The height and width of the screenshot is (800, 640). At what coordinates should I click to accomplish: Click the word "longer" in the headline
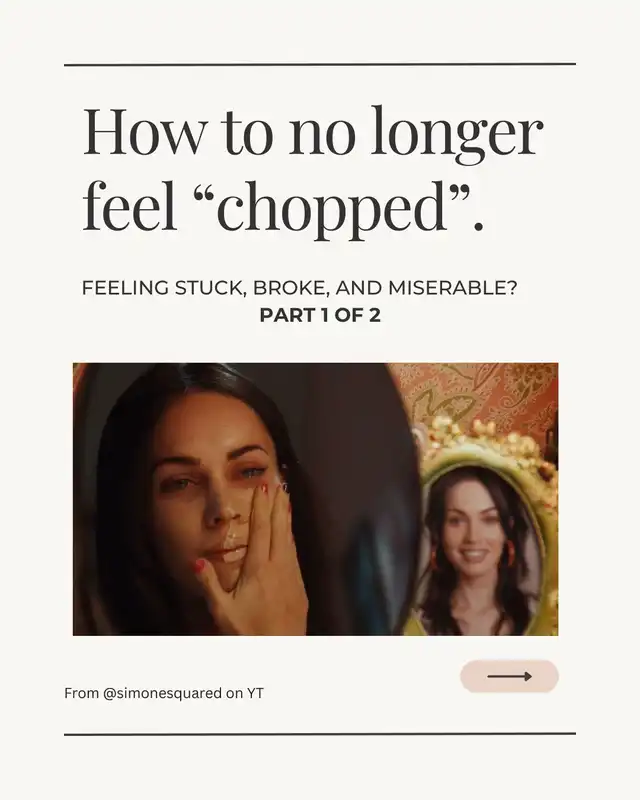457,134
